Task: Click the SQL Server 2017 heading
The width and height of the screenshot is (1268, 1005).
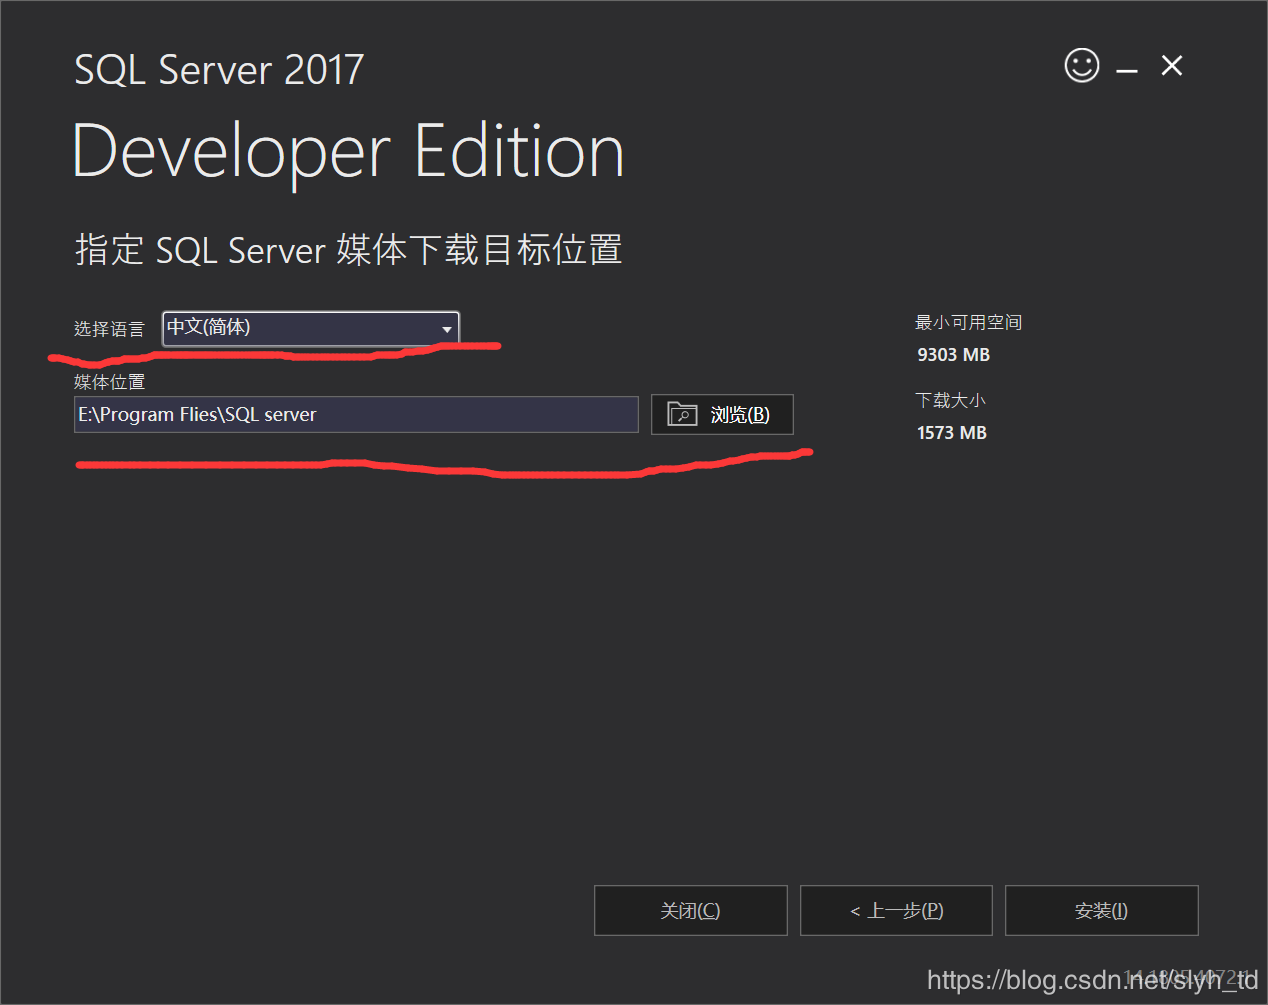Action: pyautogui.click(x=219, y=70)
